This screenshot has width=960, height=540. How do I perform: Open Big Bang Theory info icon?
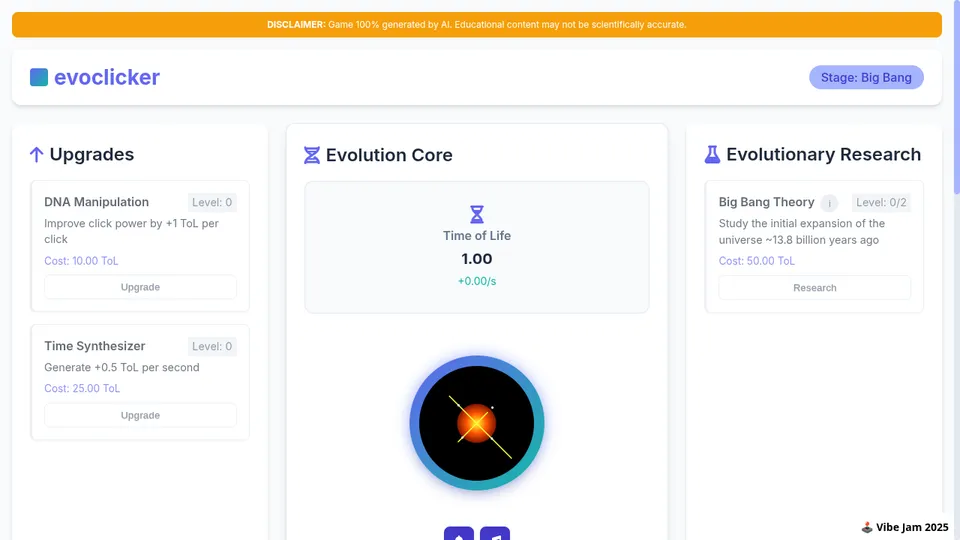829,203
